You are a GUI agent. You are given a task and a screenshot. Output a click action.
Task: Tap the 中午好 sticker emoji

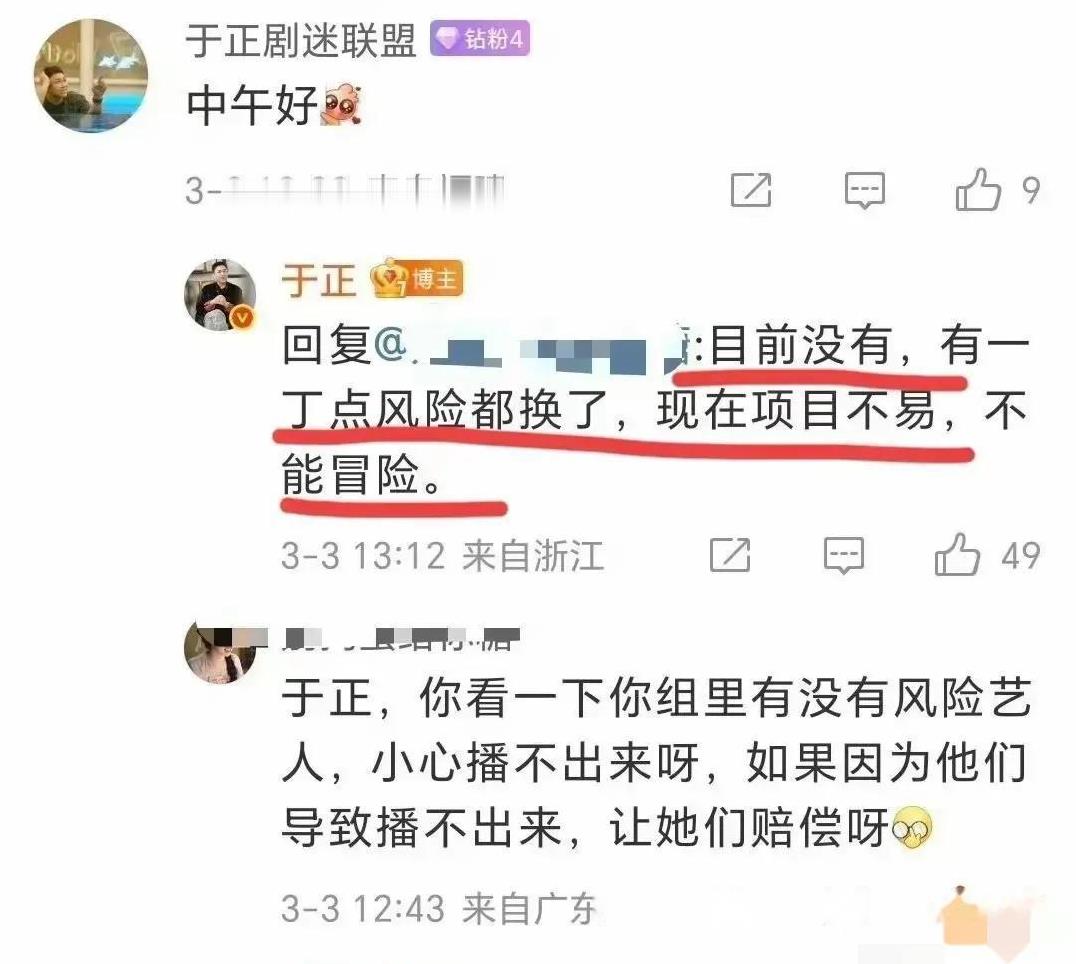341,104
